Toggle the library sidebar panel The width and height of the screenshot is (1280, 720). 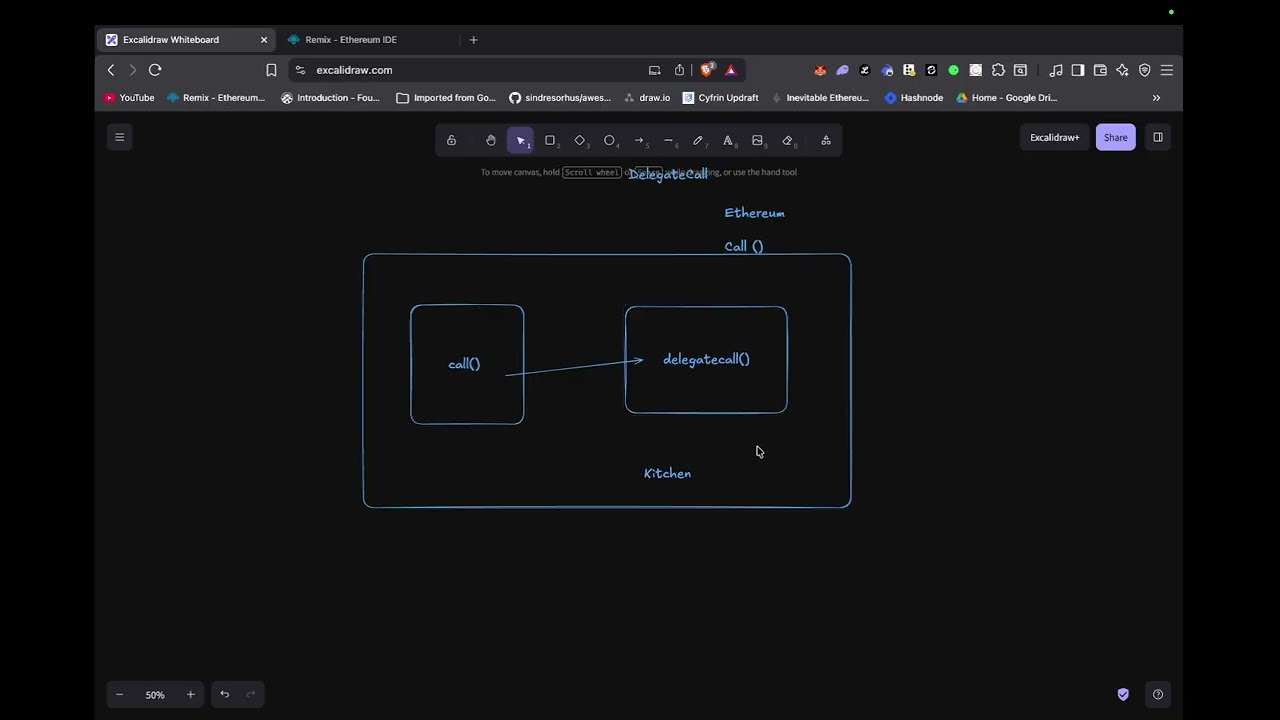(x=1158, y=137)
